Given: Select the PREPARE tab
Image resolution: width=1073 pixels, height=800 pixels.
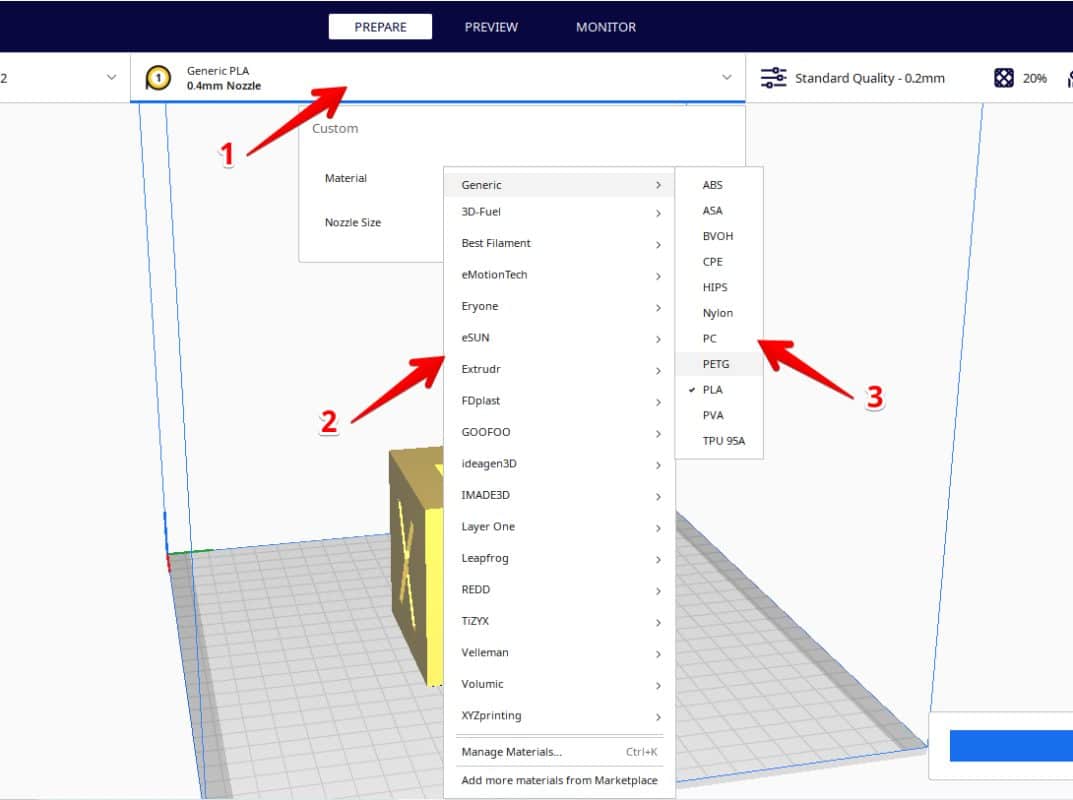Looking at the screenshot, I should [380, 27].
